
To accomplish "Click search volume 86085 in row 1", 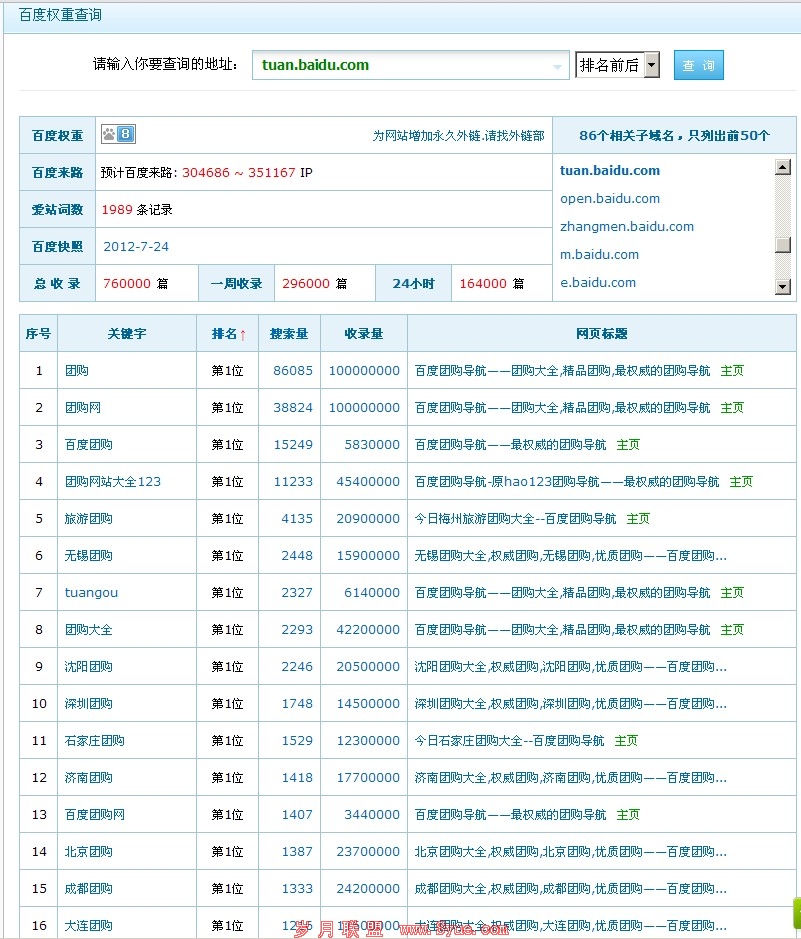I will [293, 371].
